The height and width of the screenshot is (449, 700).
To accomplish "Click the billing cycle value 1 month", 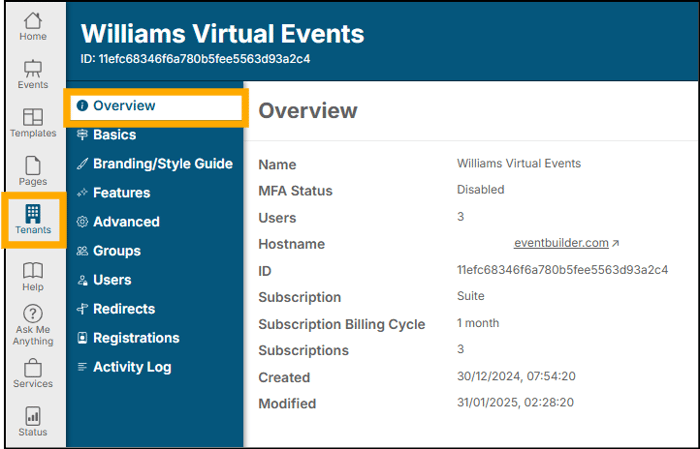I will click(478, 323).
